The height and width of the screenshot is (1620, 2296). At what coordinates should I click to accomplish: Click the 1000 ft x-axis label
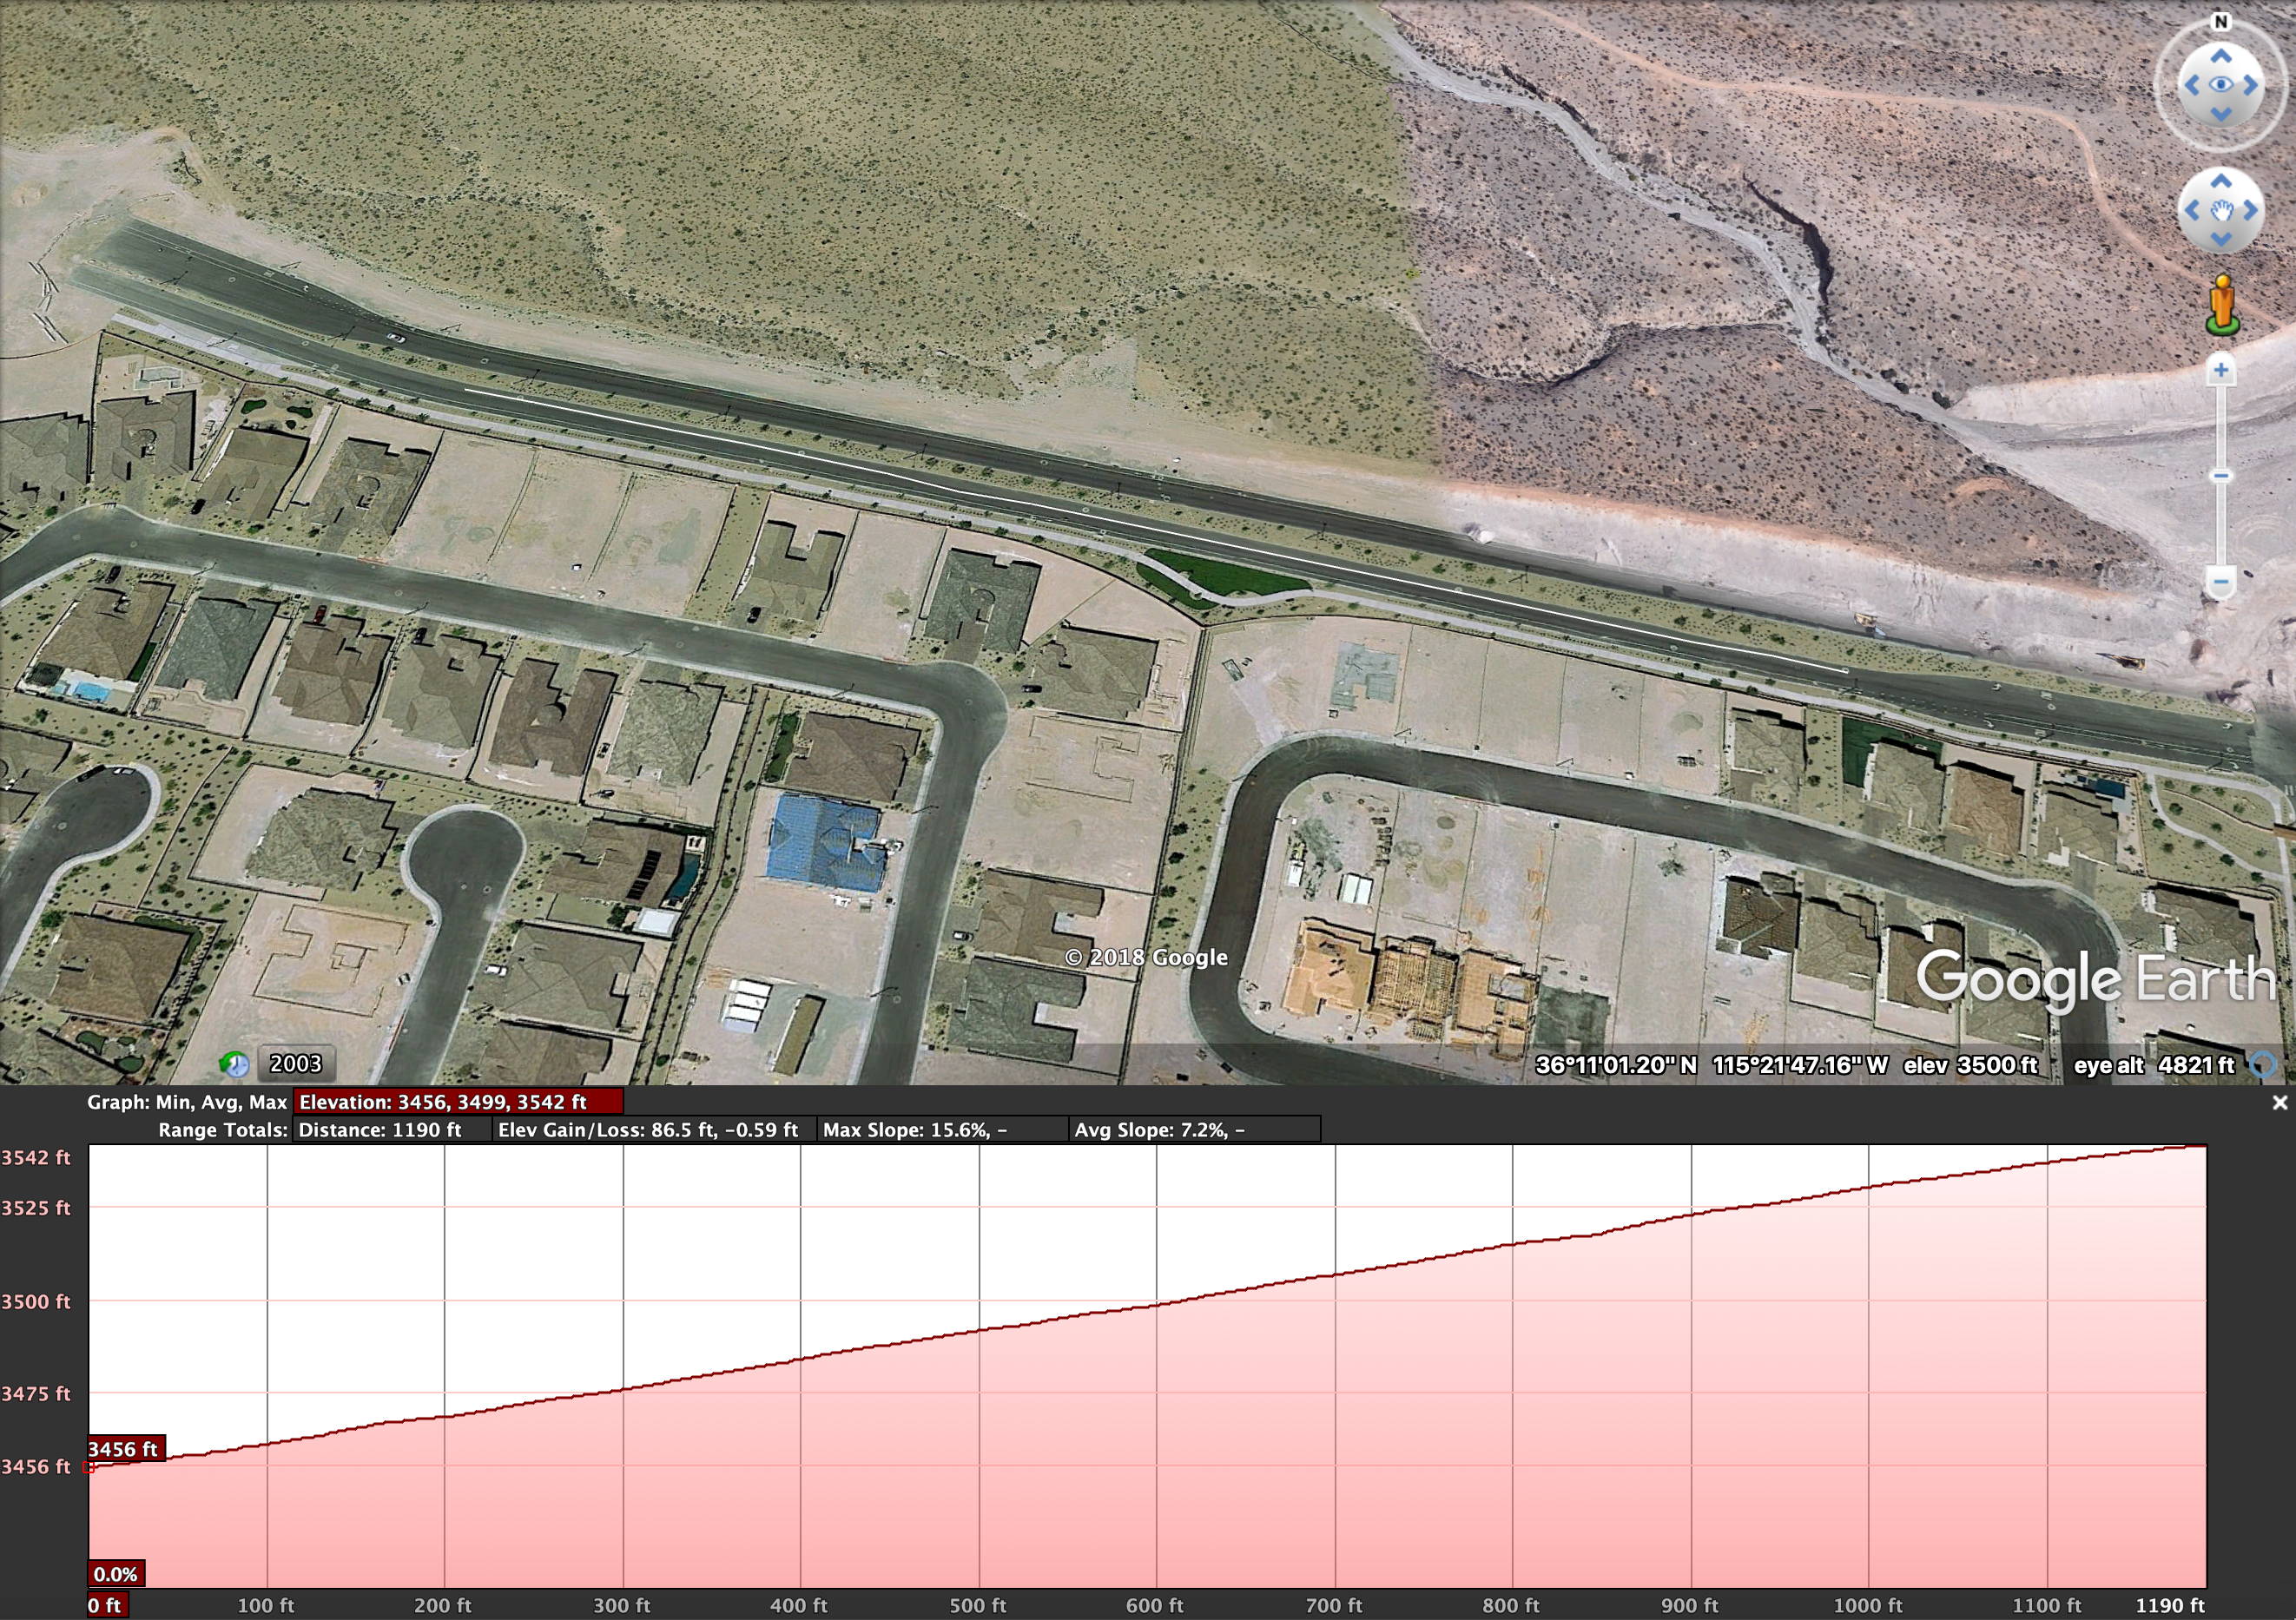coord(1868,1606)
